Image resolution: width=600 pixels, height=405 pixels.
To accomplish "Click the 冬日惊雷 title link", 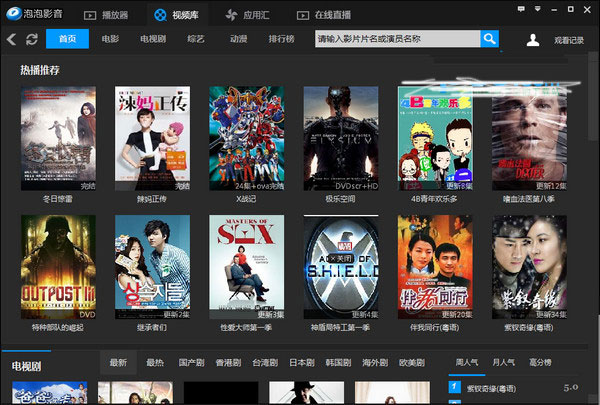I will 58,199.
